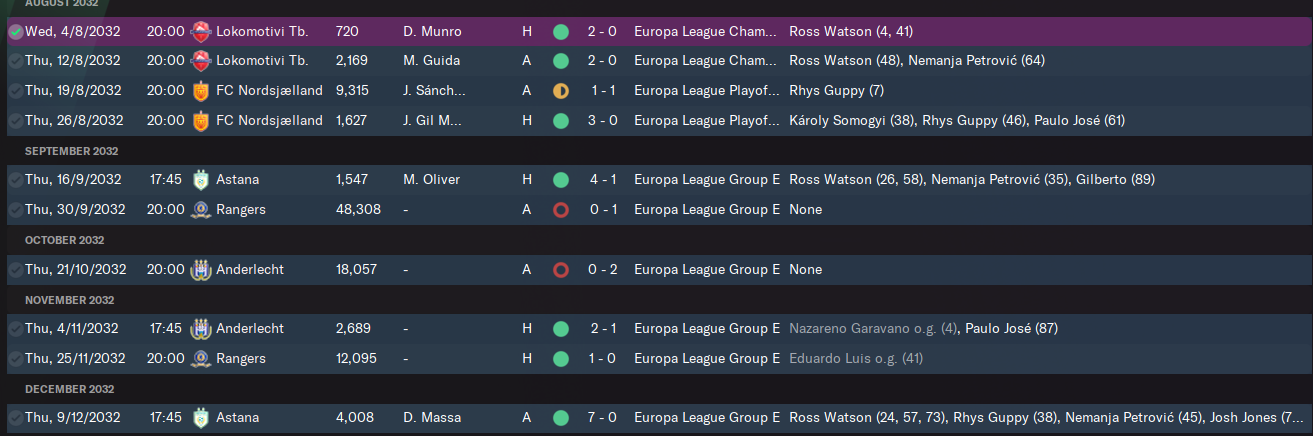Open the 2 - 1 Anderlecht match result

(602, 328)
